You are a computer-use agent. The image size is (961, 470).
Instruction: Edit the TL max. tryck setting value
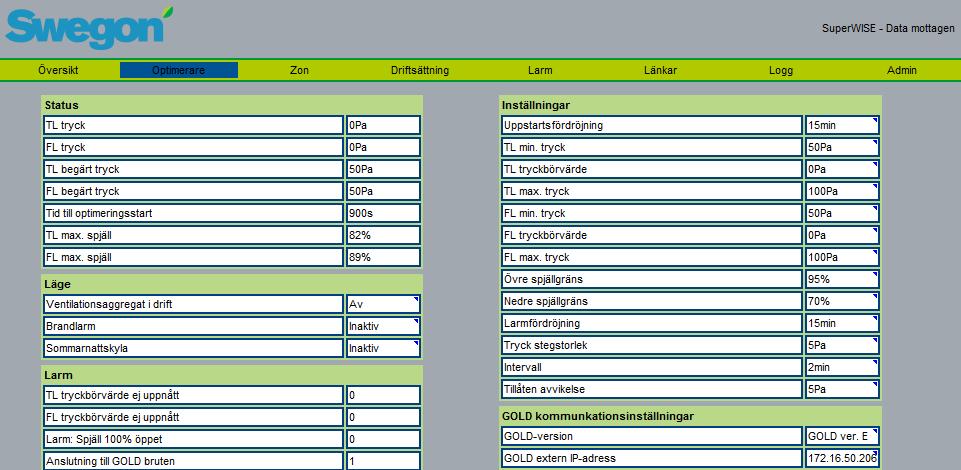pos(842,191)
